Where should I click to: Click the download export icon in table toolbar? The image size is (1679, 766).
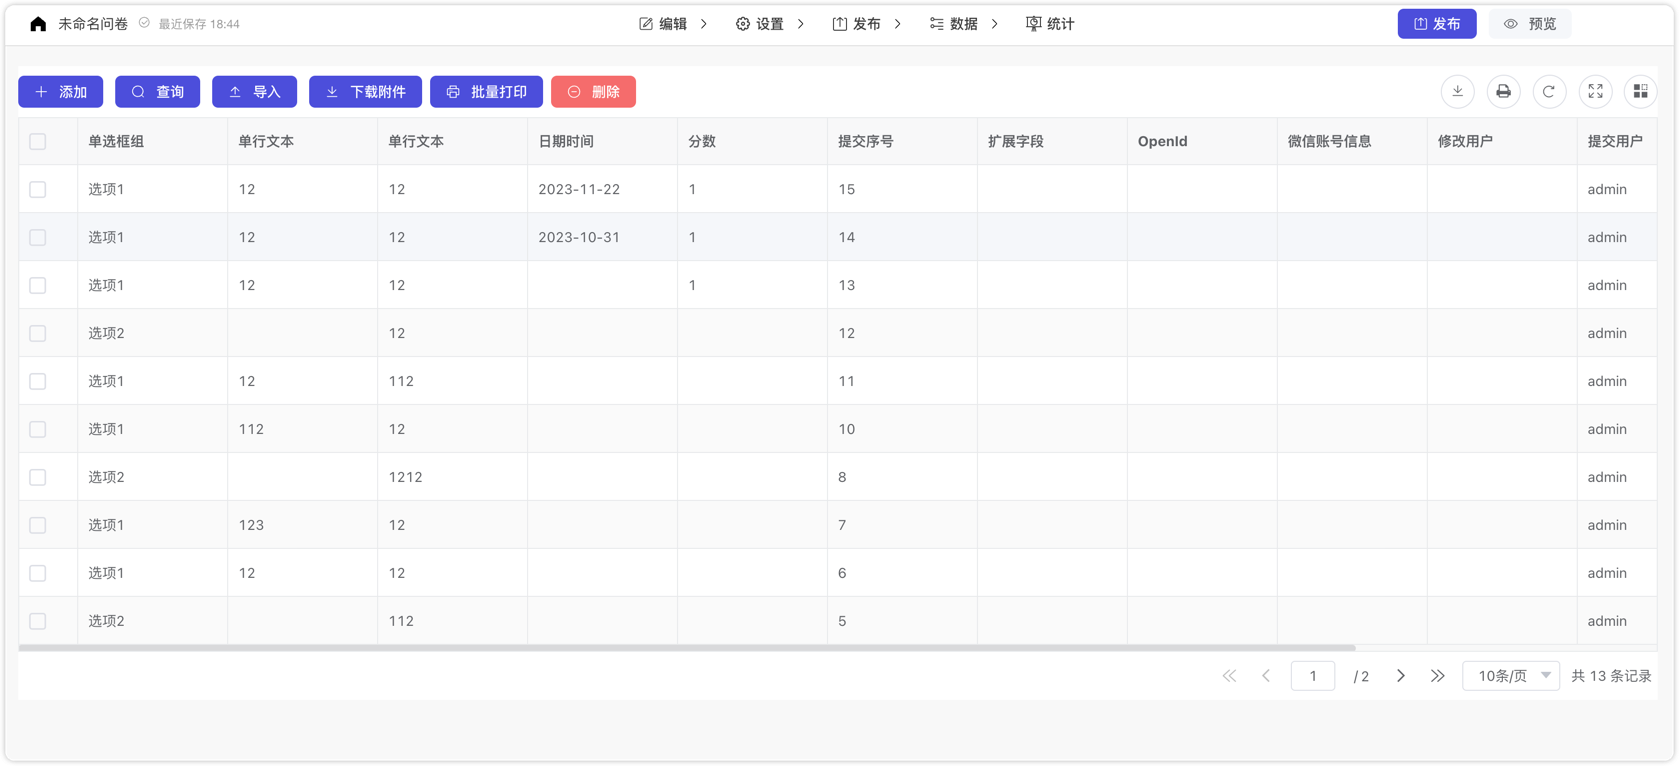(1457, 92)
